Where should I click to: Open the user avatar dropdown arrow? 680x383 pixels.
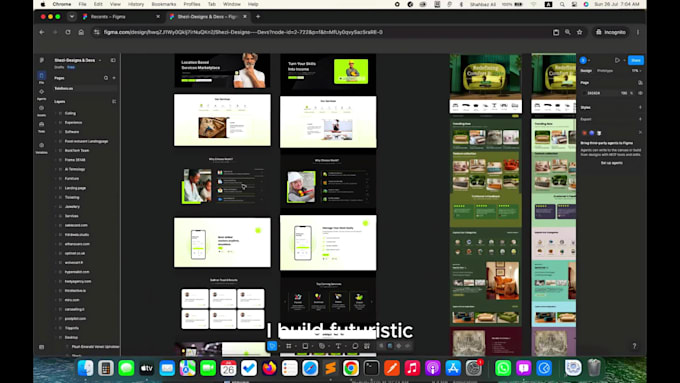pyautogui.click(x=588, y=60)
